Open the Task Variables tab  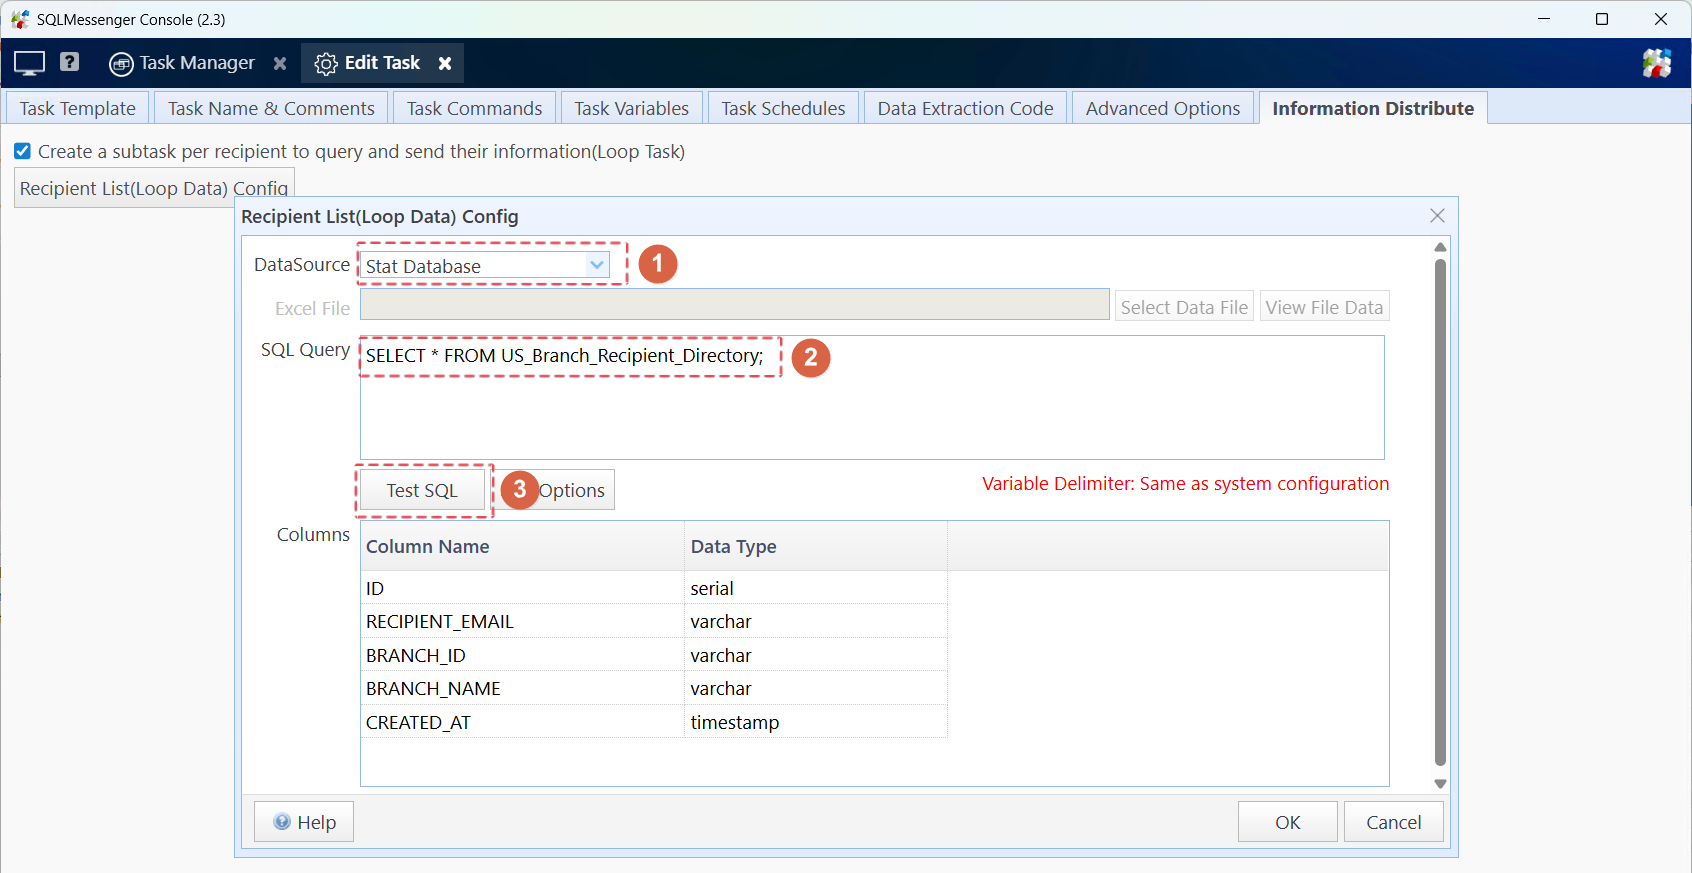tap(631, 108)
